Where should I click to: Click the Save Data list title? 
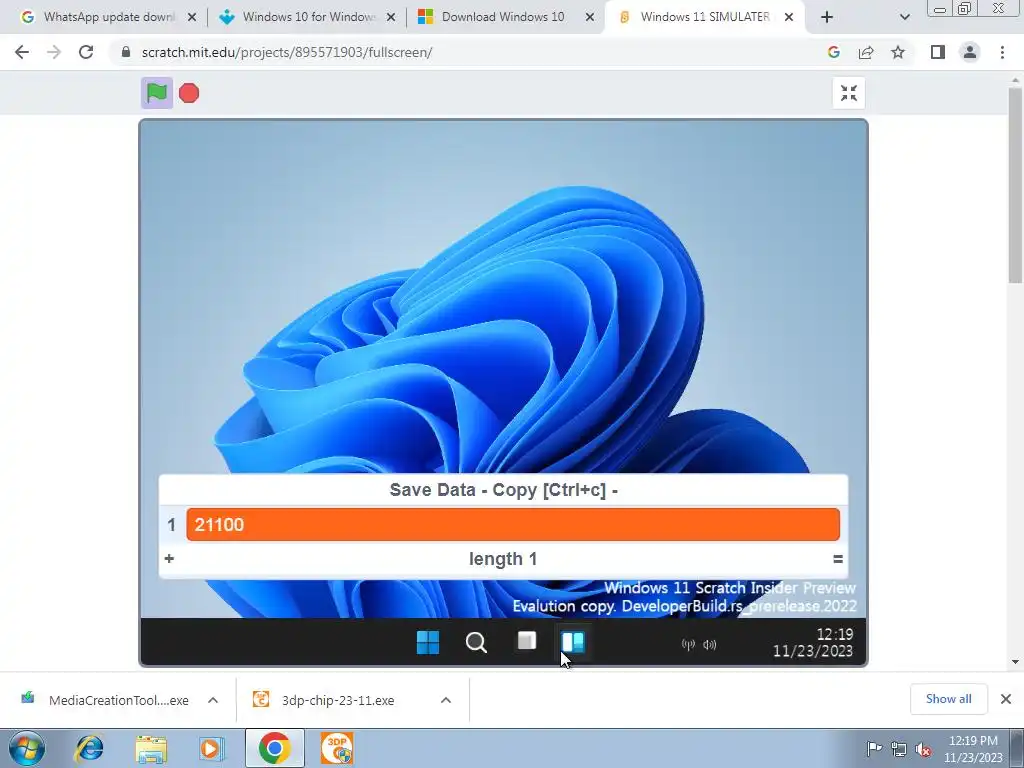[x=504, y=490]
